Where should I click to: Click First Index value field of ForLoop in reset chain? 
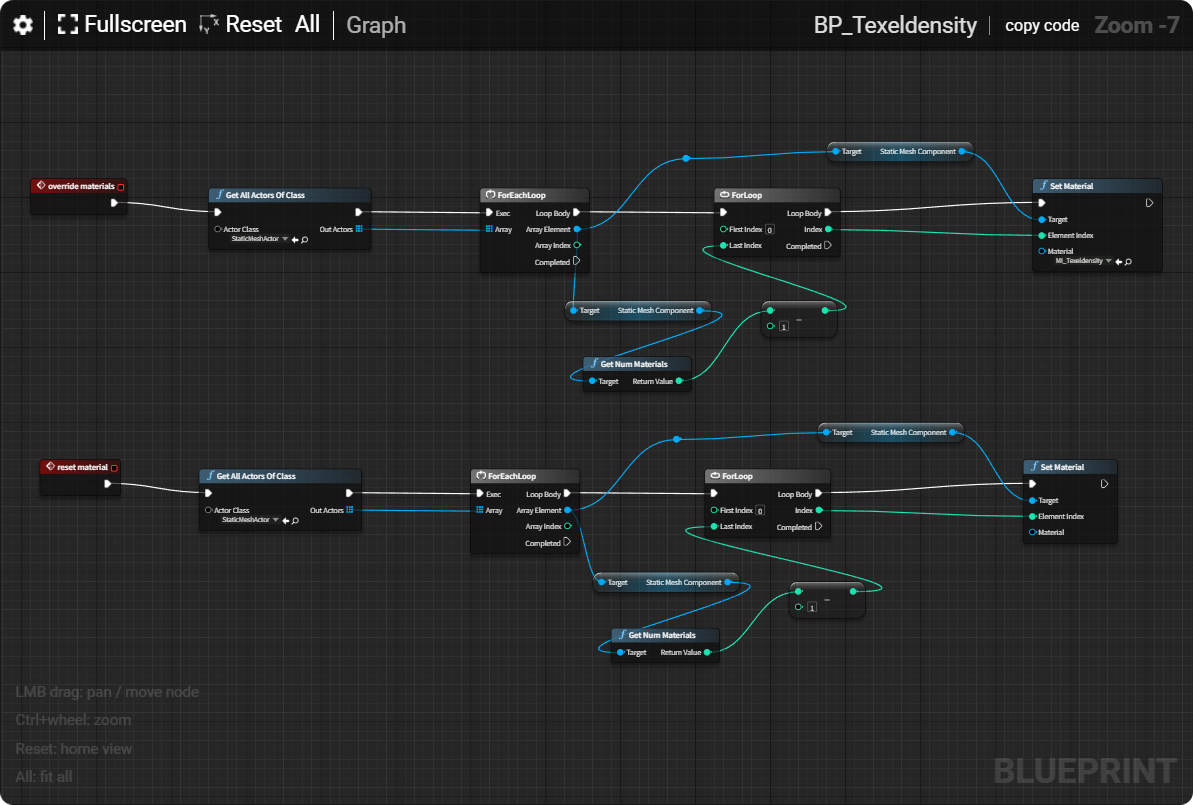(760, 511)
